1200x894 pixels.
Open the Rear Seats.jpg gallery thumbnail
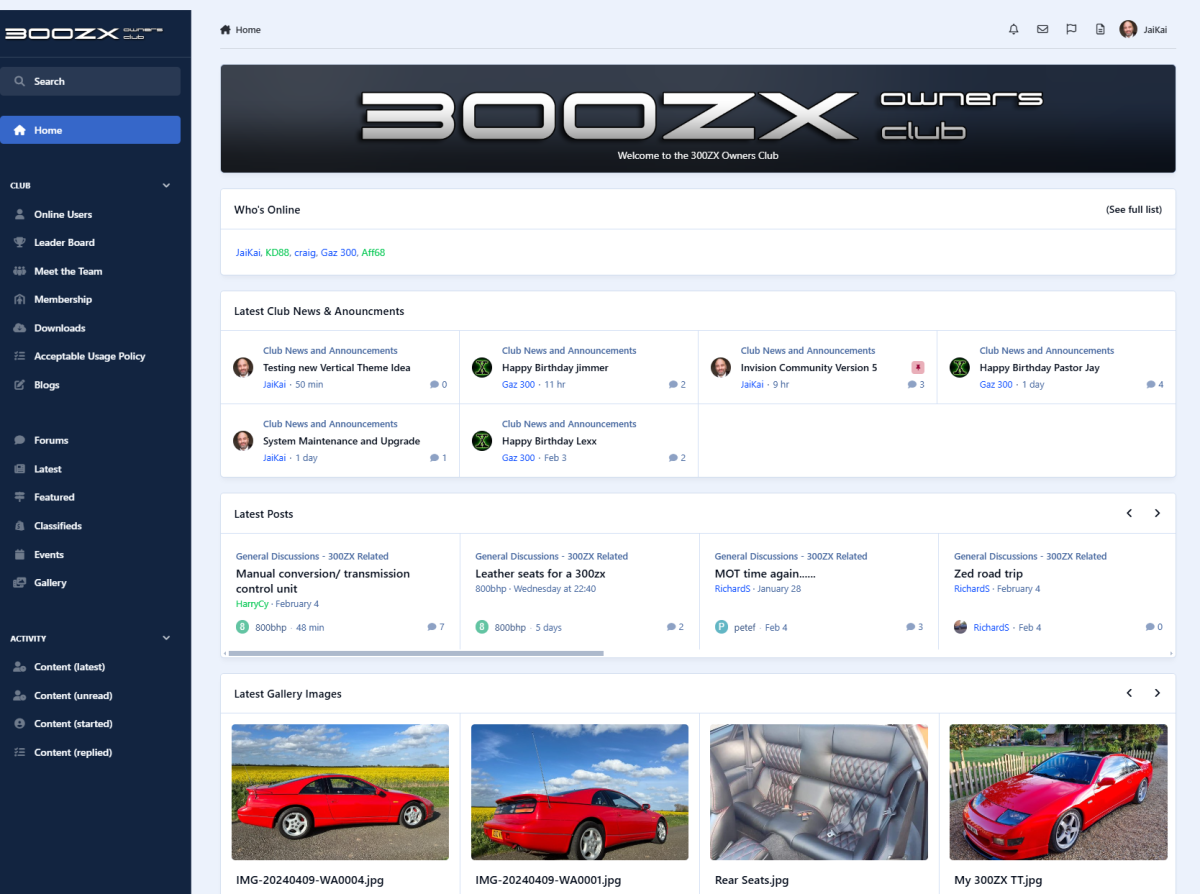tap(819, 792)
